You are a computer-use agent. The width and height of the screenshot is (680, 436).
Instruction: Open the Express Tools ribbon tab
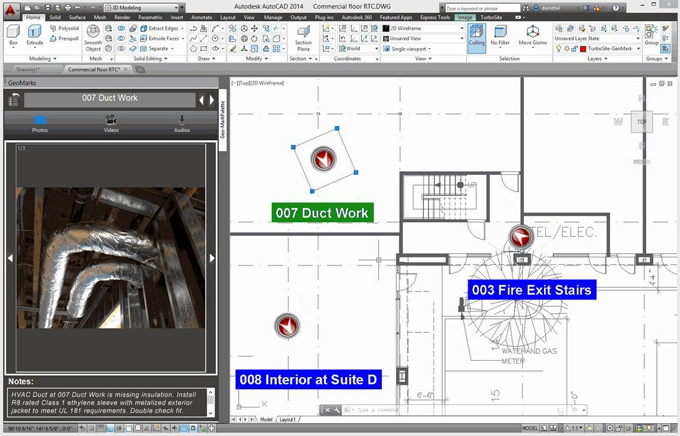(x=435, y=17)
